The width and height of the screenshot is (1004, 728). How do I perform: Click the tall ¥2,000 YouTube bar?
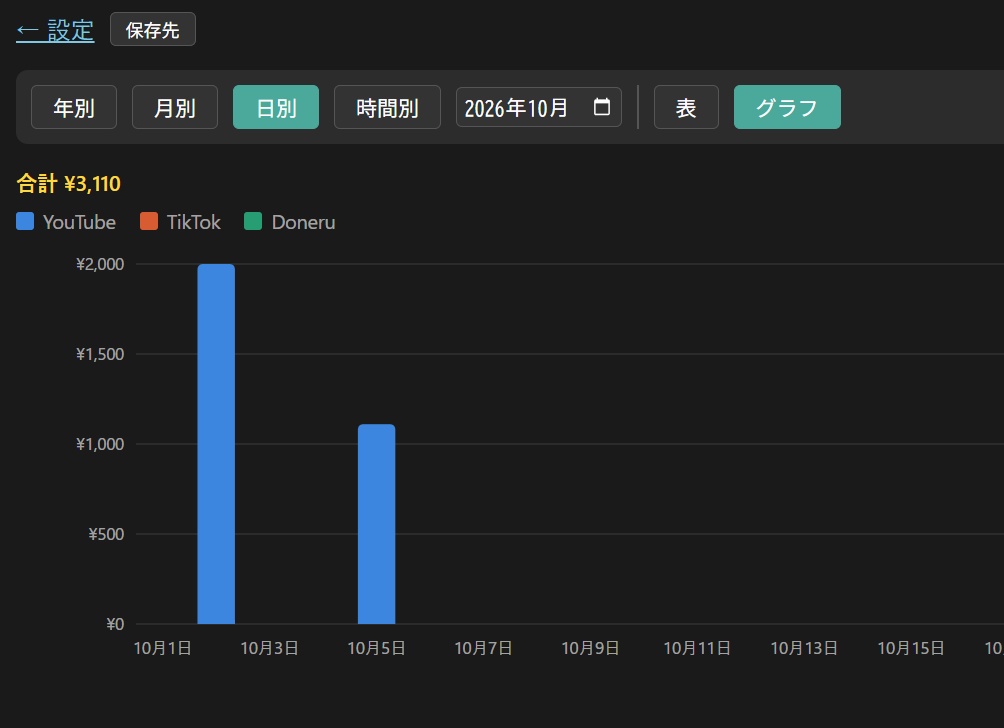[216, 444]
